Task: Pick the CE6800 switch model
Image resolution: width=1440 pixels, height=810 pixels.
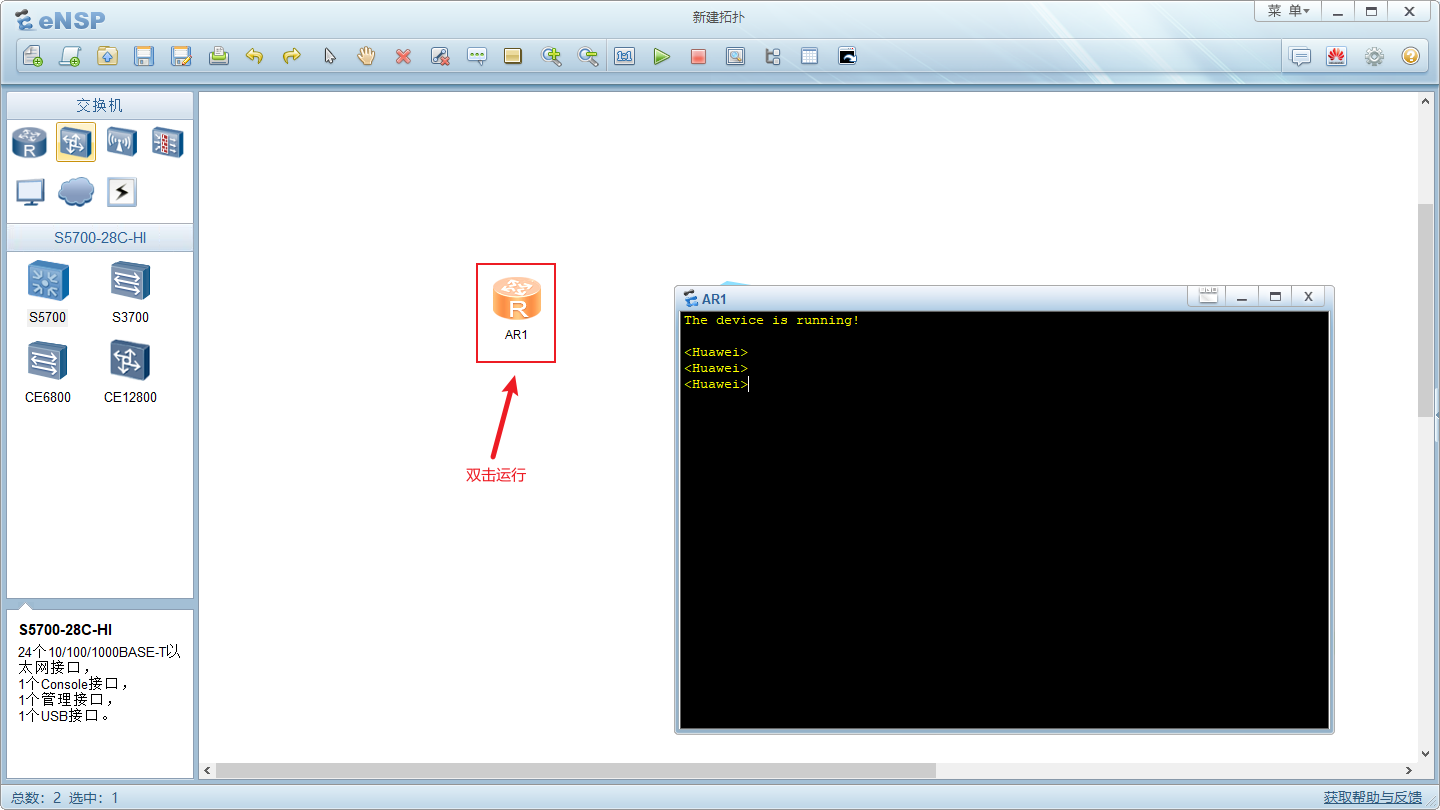Action: [47, 372]
